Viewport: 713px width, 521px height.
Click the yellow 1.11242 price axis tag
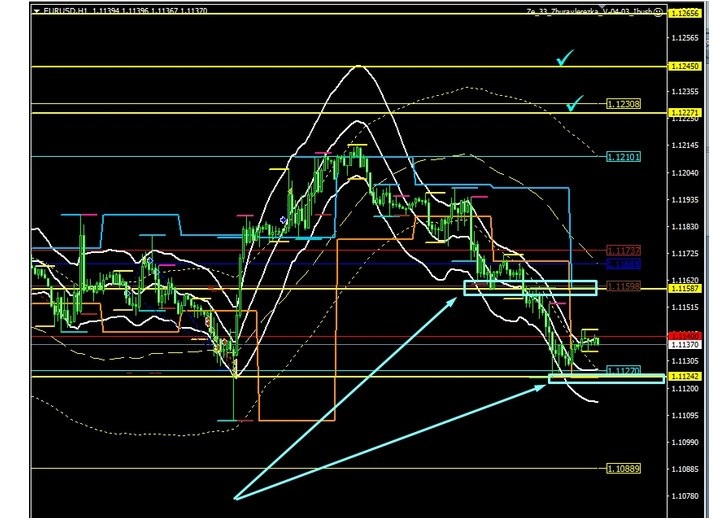(684, 376)
